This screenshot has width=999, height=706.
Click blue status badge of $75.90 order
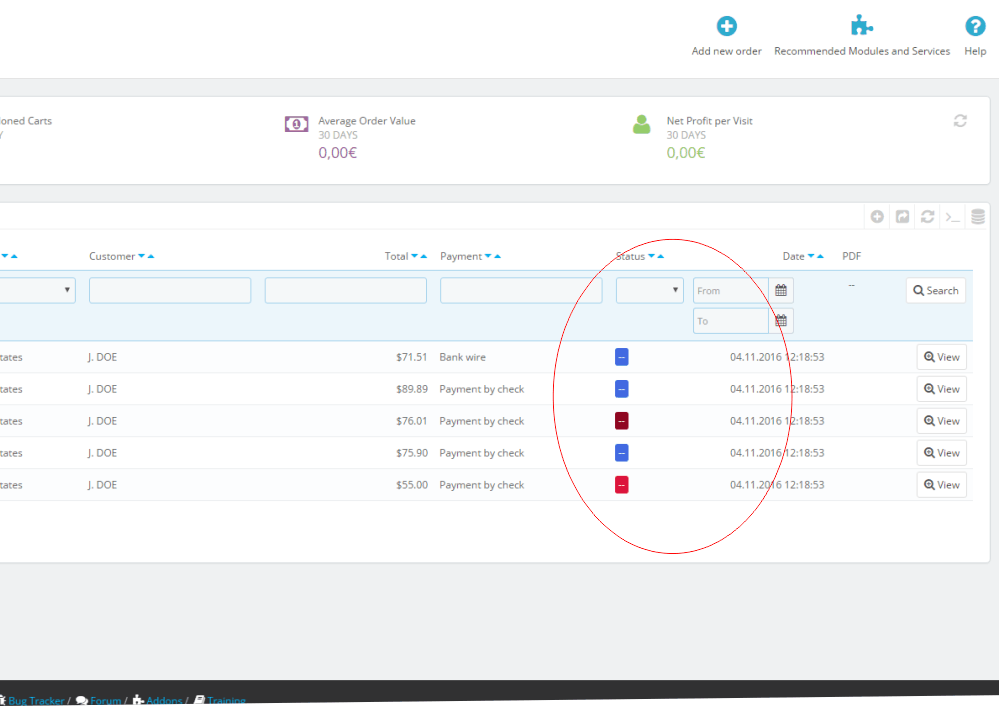tap(622, 453)
